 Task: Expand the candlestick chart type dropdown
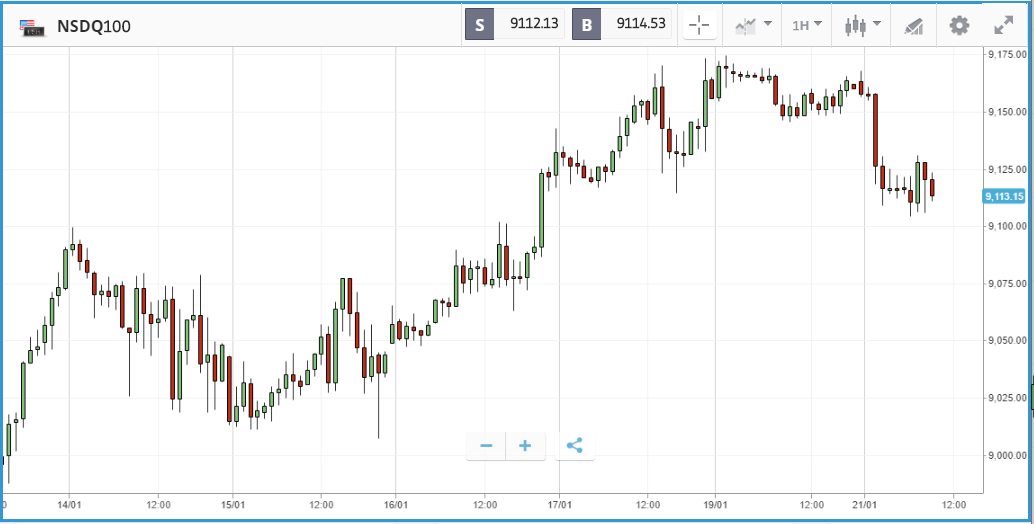click(x=863, y=26)
